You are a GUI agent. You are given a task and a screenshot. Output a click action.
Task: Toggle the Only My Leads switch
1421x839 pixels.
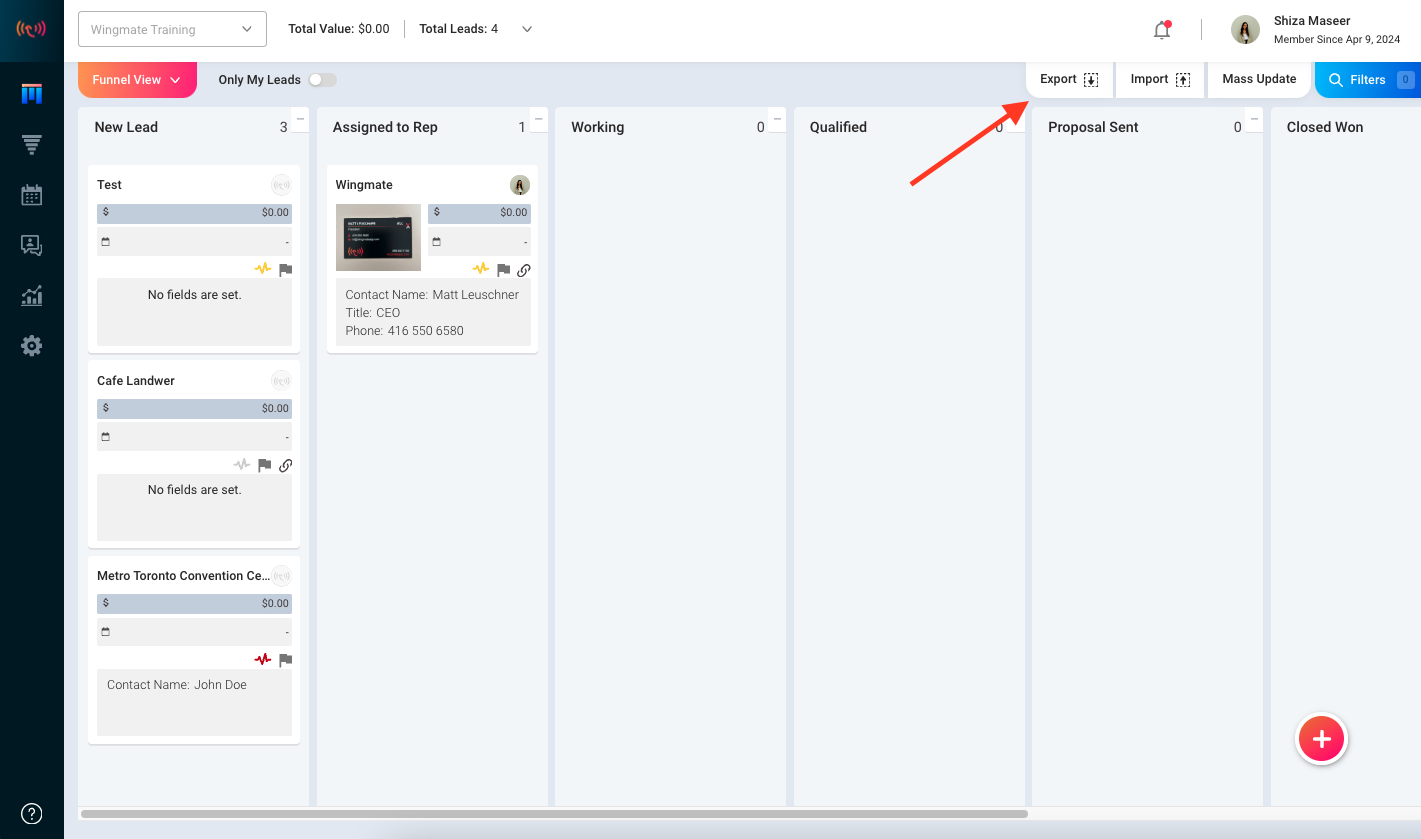tap(322, 80)
